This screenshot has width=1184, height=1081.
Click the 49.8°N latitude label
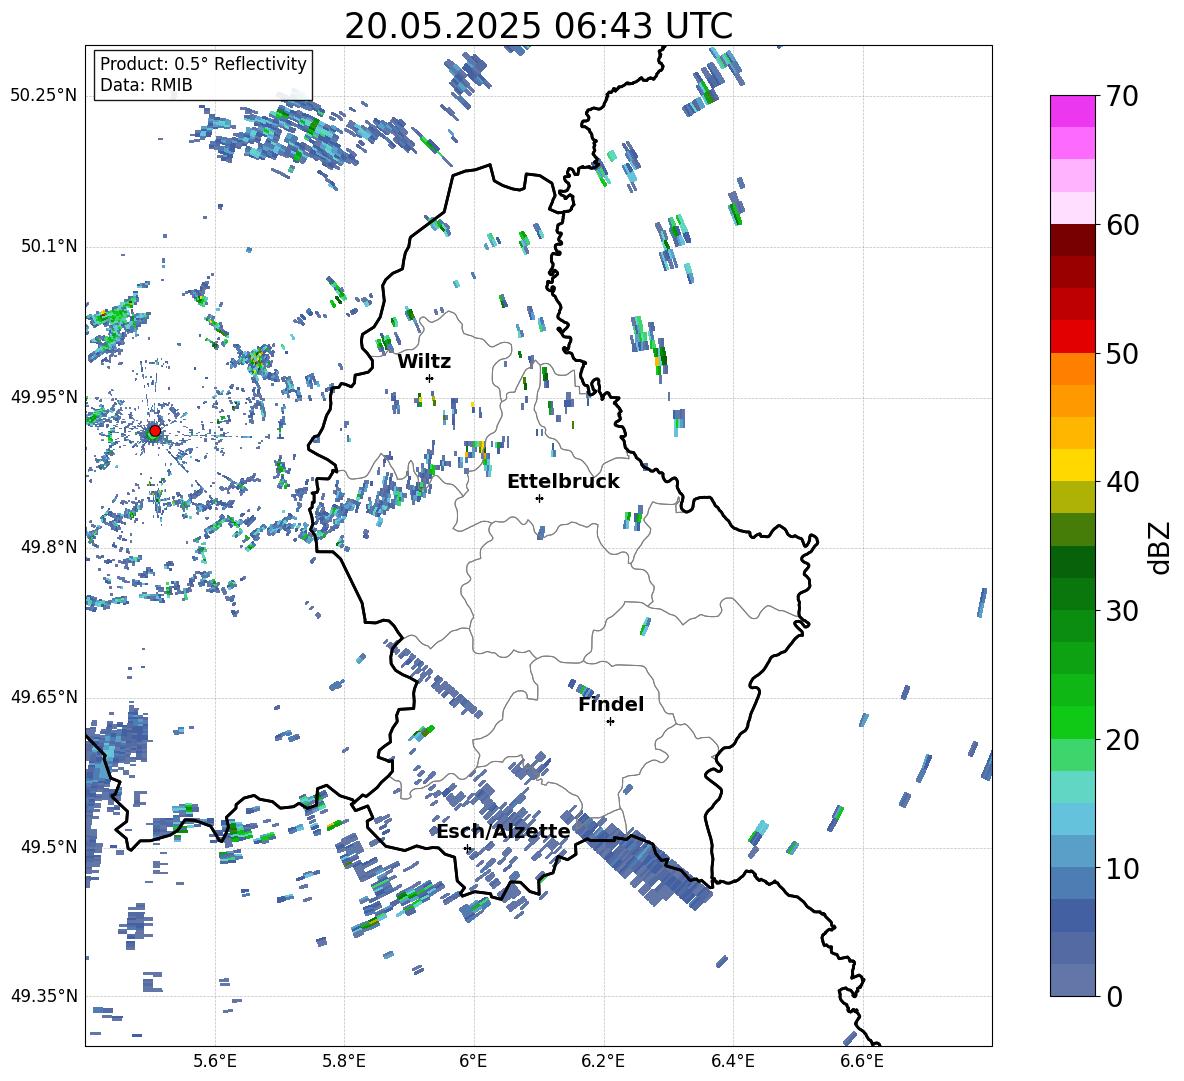pos(49,547)
